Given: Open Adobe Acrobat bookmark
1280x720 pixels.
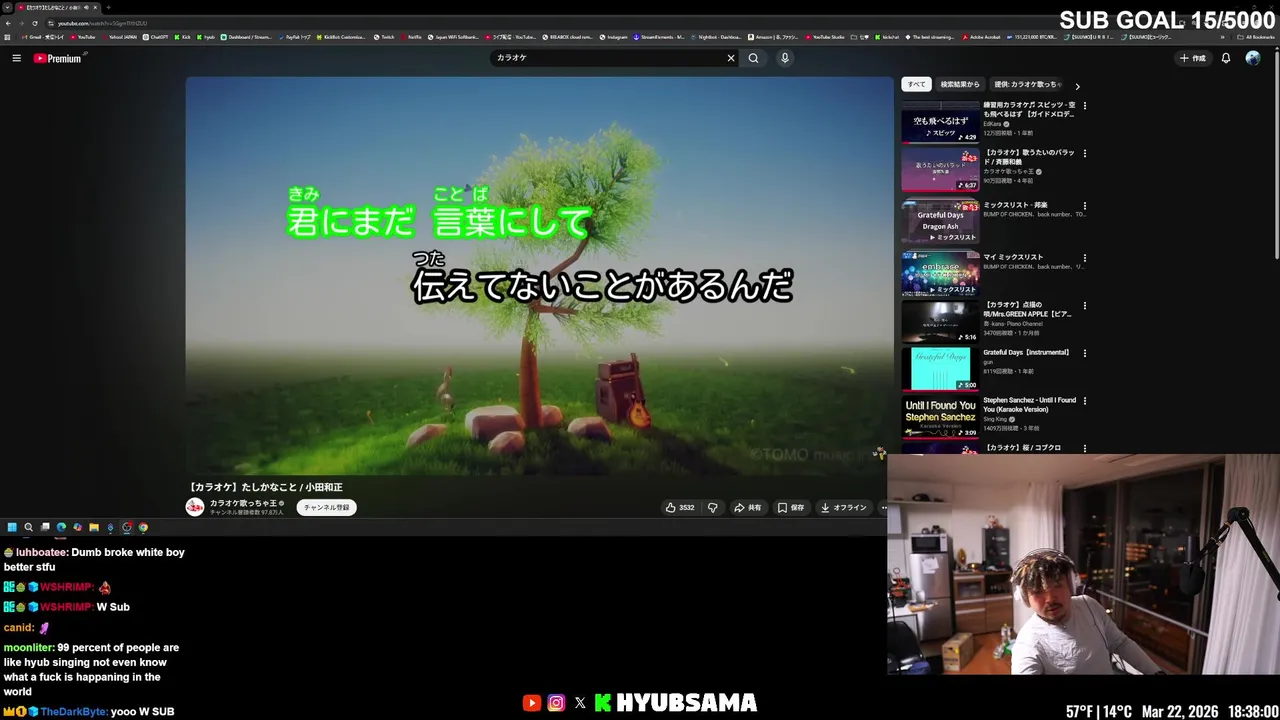Looking at the screenshot, I should [x=983, y=37].
